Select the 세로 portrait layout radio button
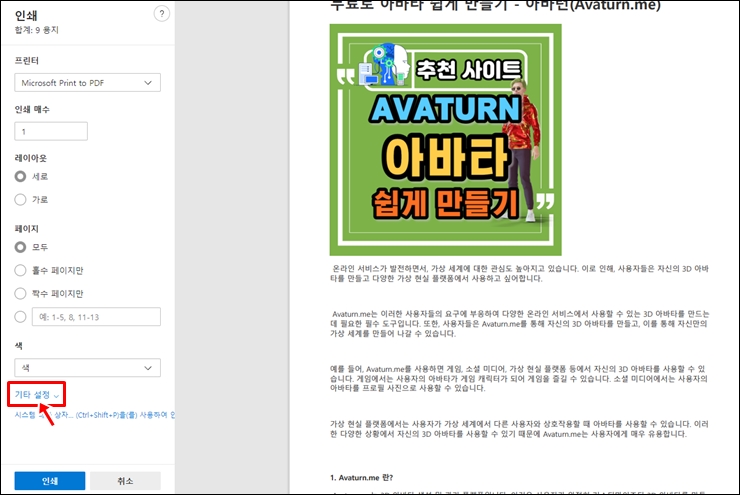 (x=20, y=176)
